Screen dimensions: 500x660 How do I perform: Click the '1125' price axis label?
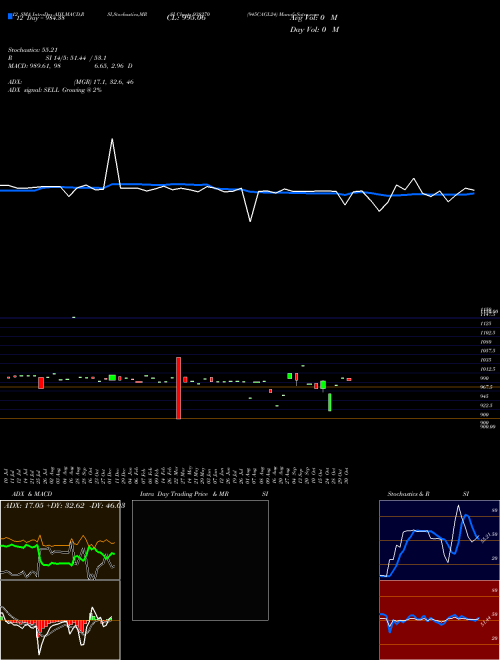(x=485, y=323)
